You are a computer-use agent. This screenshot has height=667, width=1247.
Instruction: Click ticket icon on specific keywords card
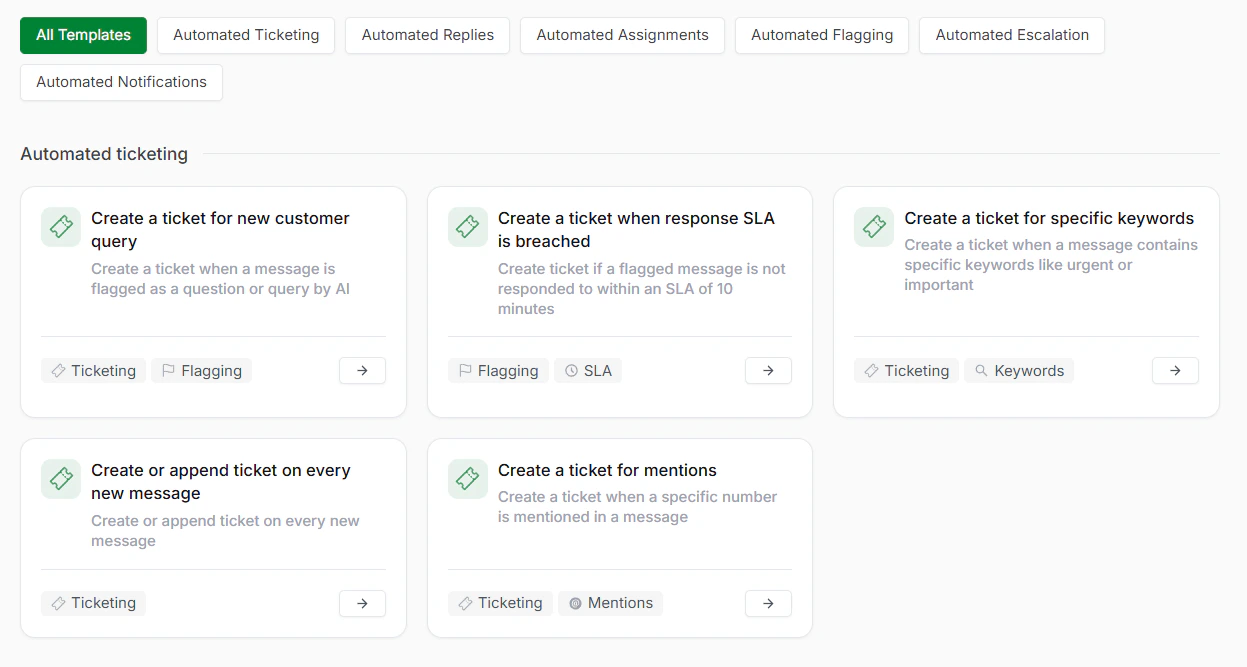[x=874, y=227]
